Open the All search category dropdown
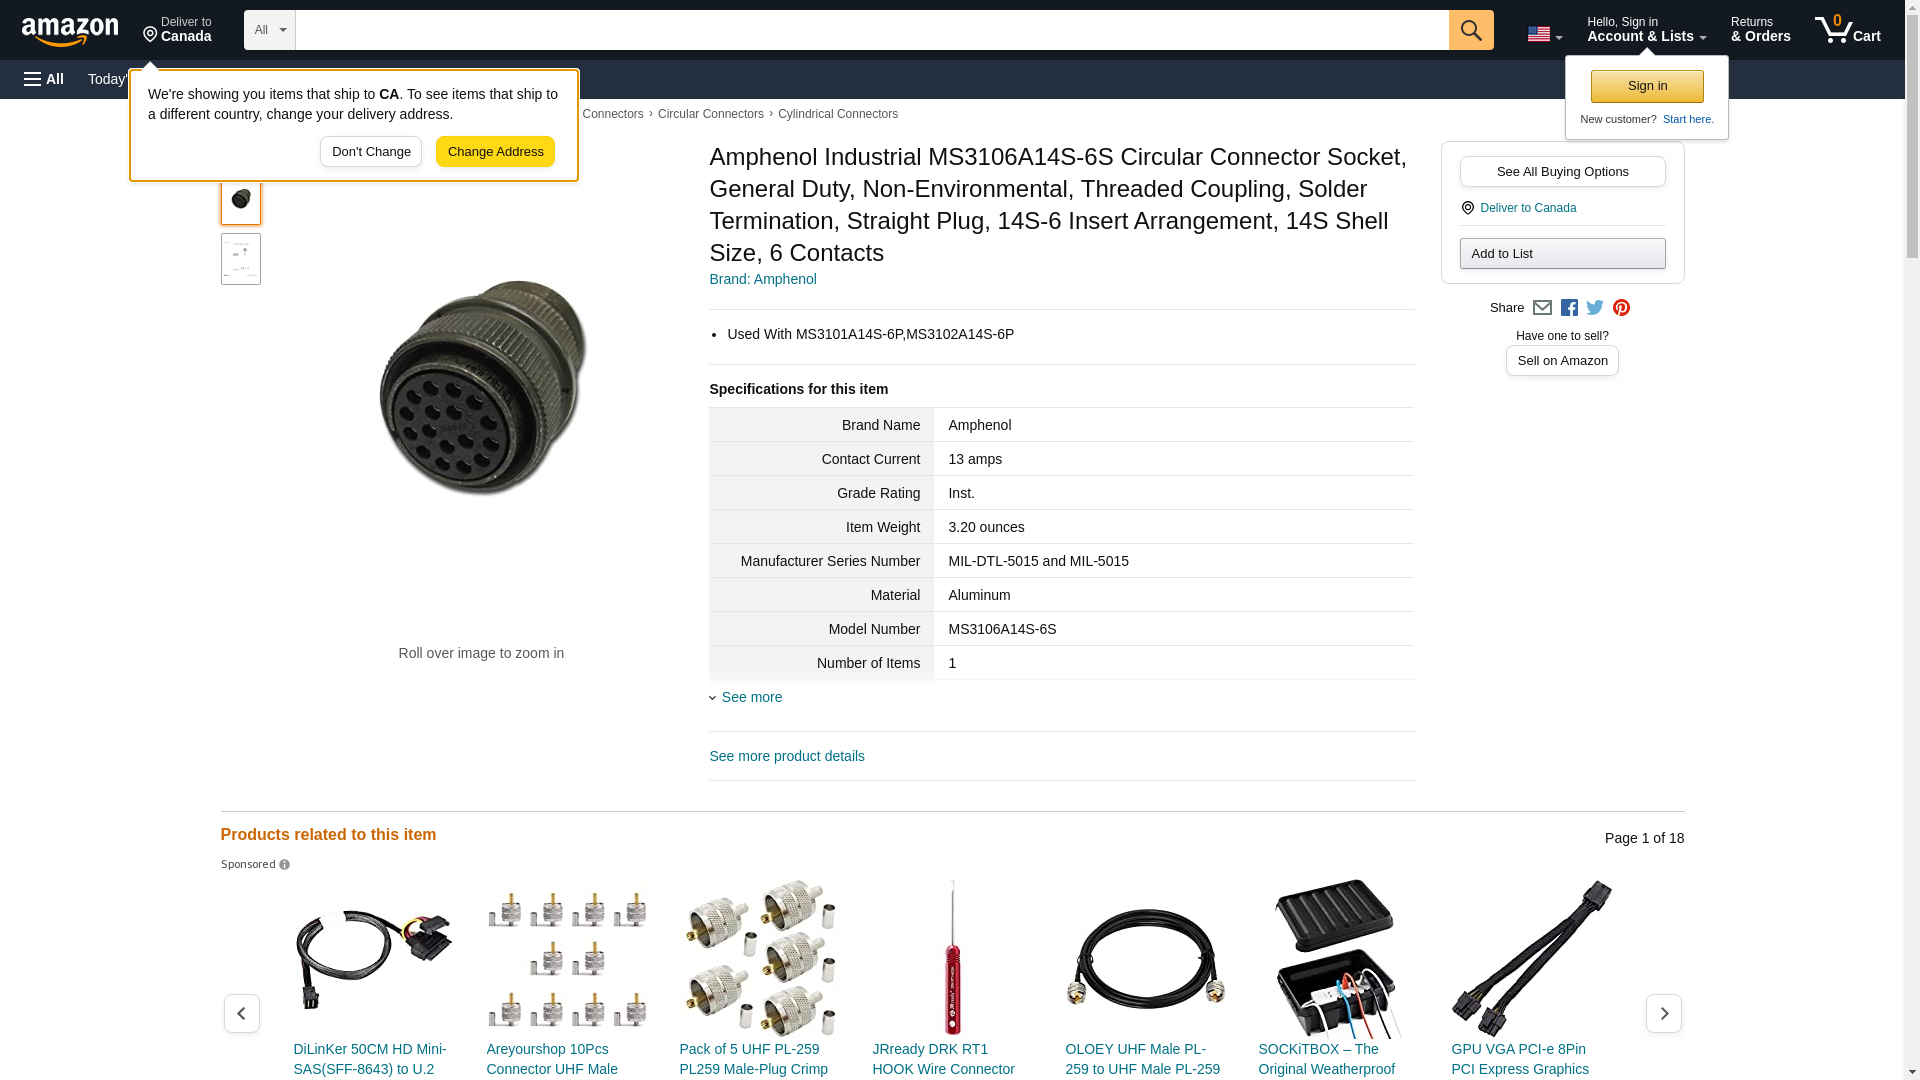Viewport: 1920px width, 1080px height. coord(270,30)
